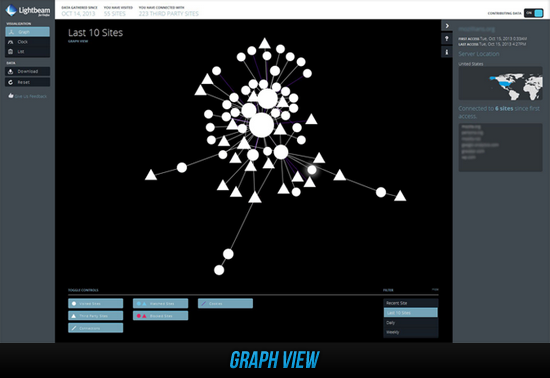Choose Recent Site filter option
Image resolution: width=550 pixels, height=378 pixels.
click(411, 303)
